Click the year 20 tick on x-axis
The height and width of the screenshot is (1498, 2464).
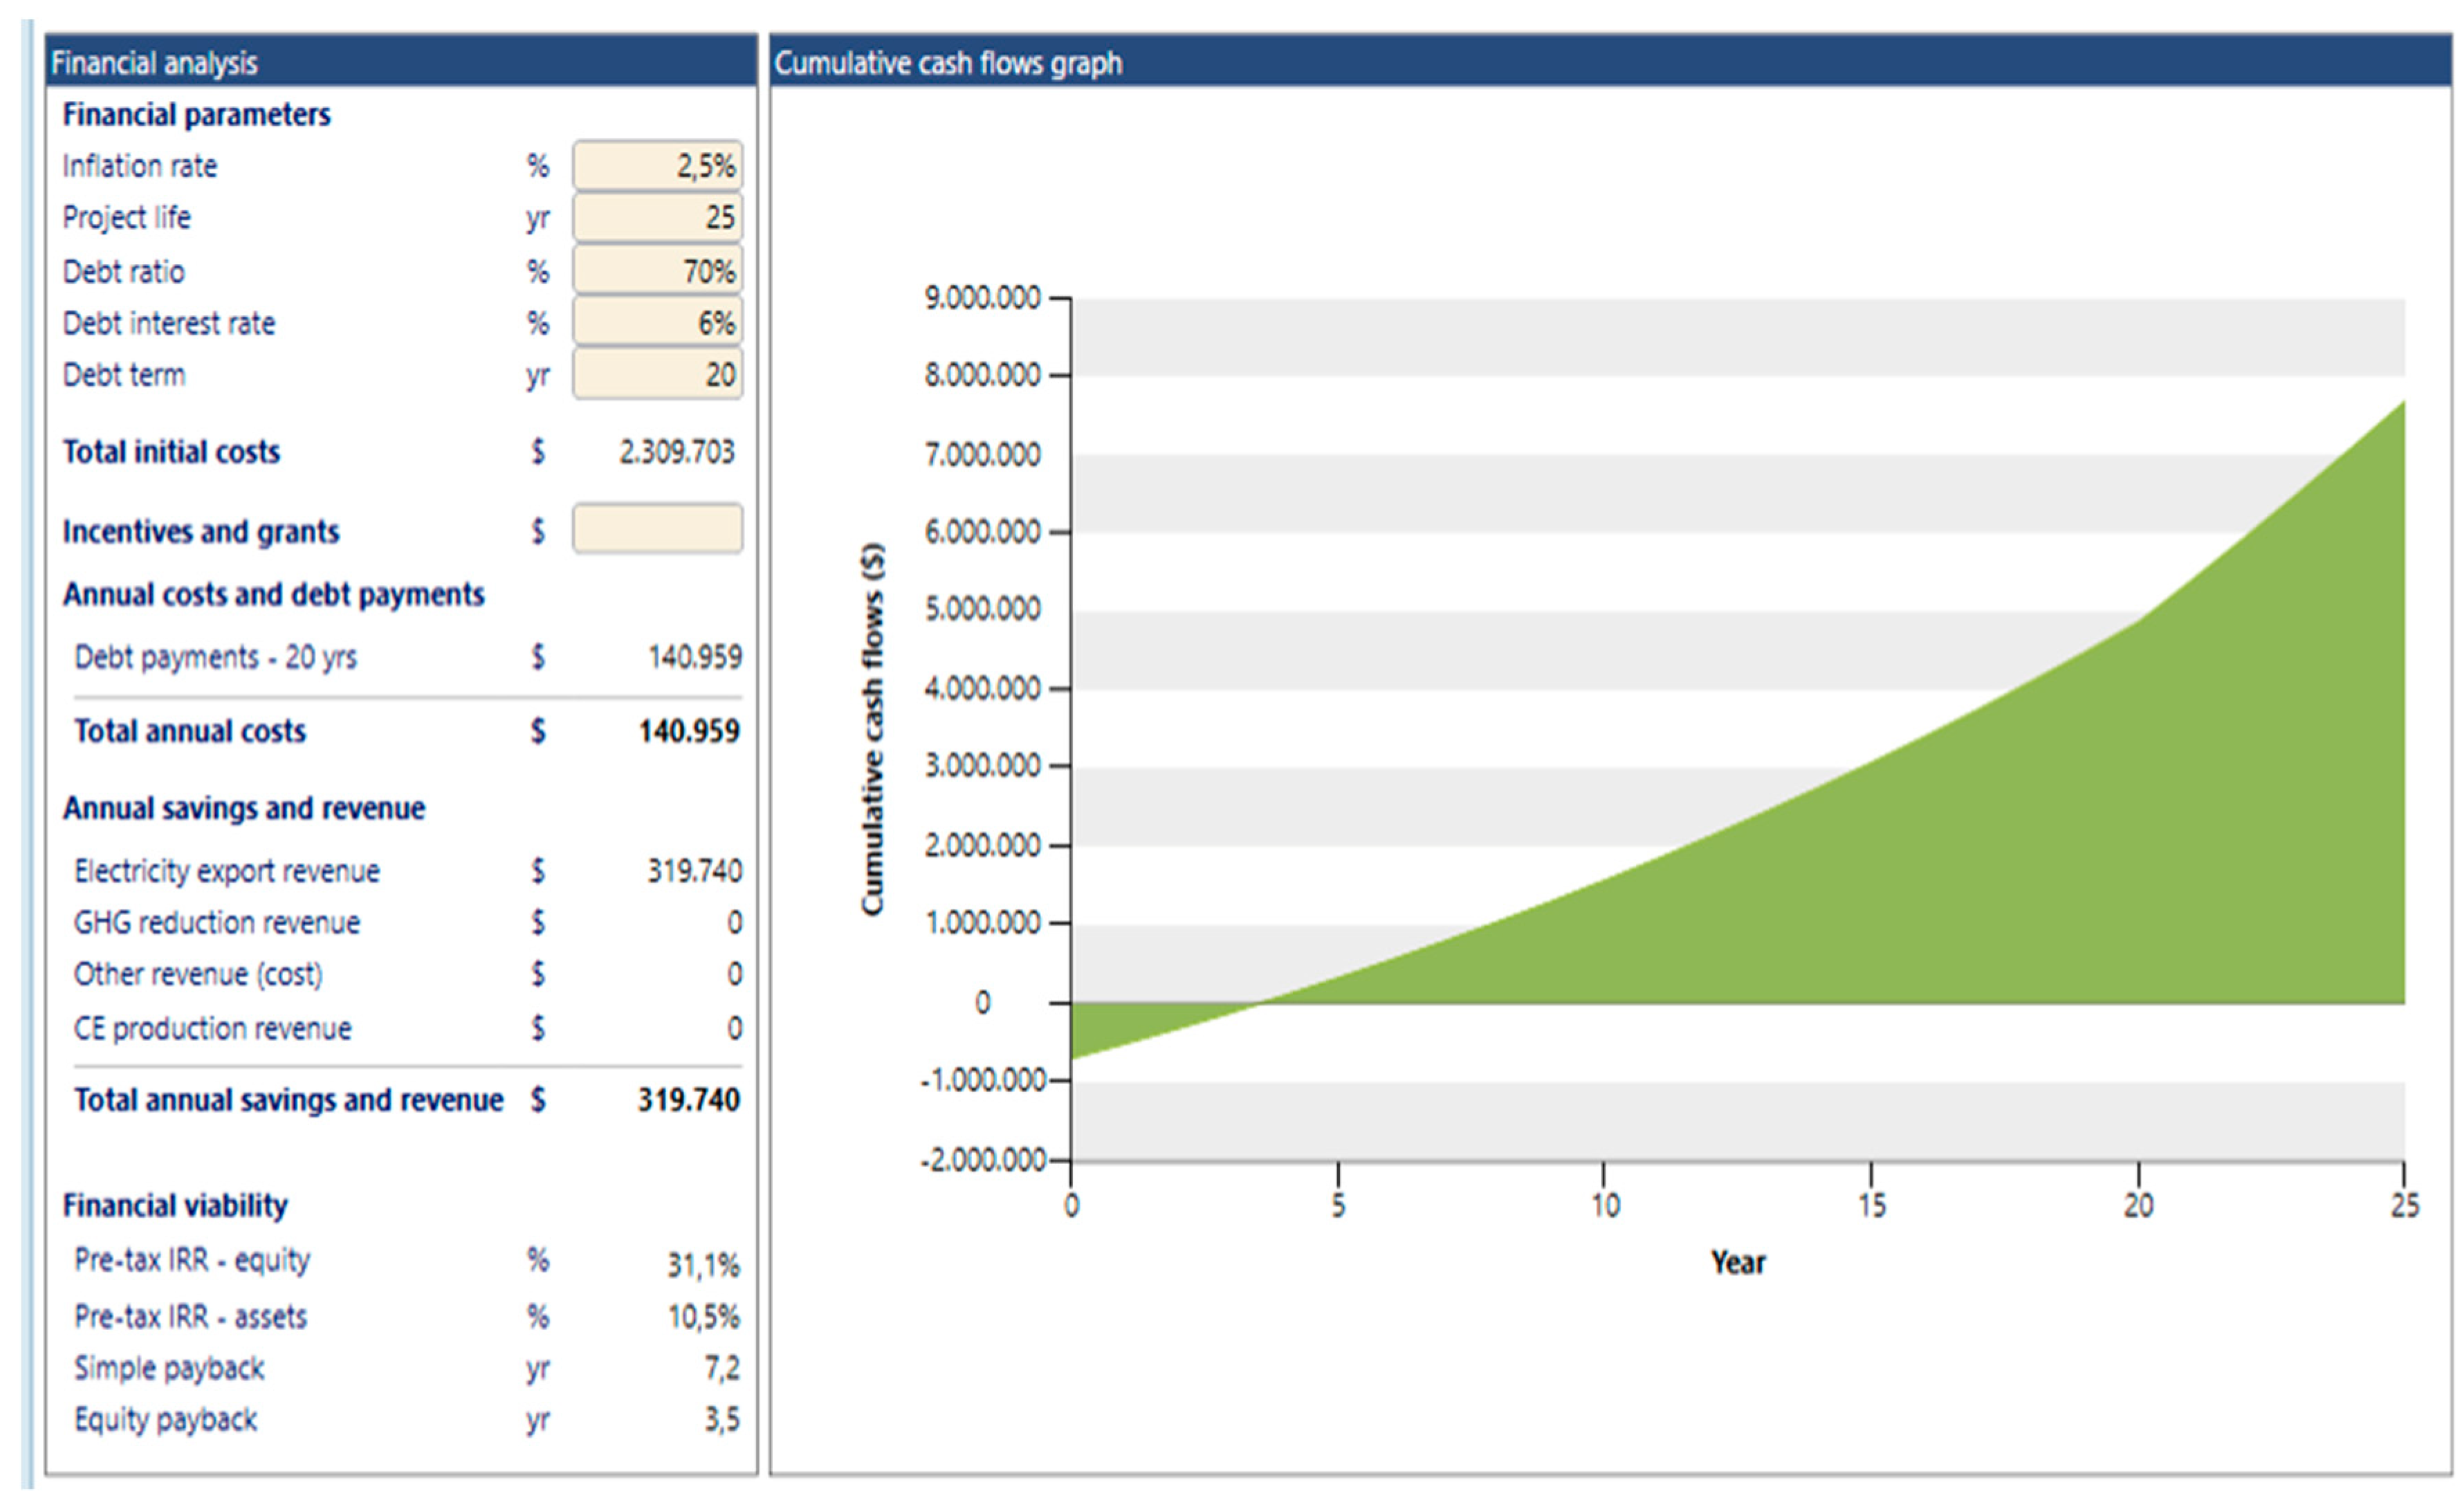tap(2138, 1205)
